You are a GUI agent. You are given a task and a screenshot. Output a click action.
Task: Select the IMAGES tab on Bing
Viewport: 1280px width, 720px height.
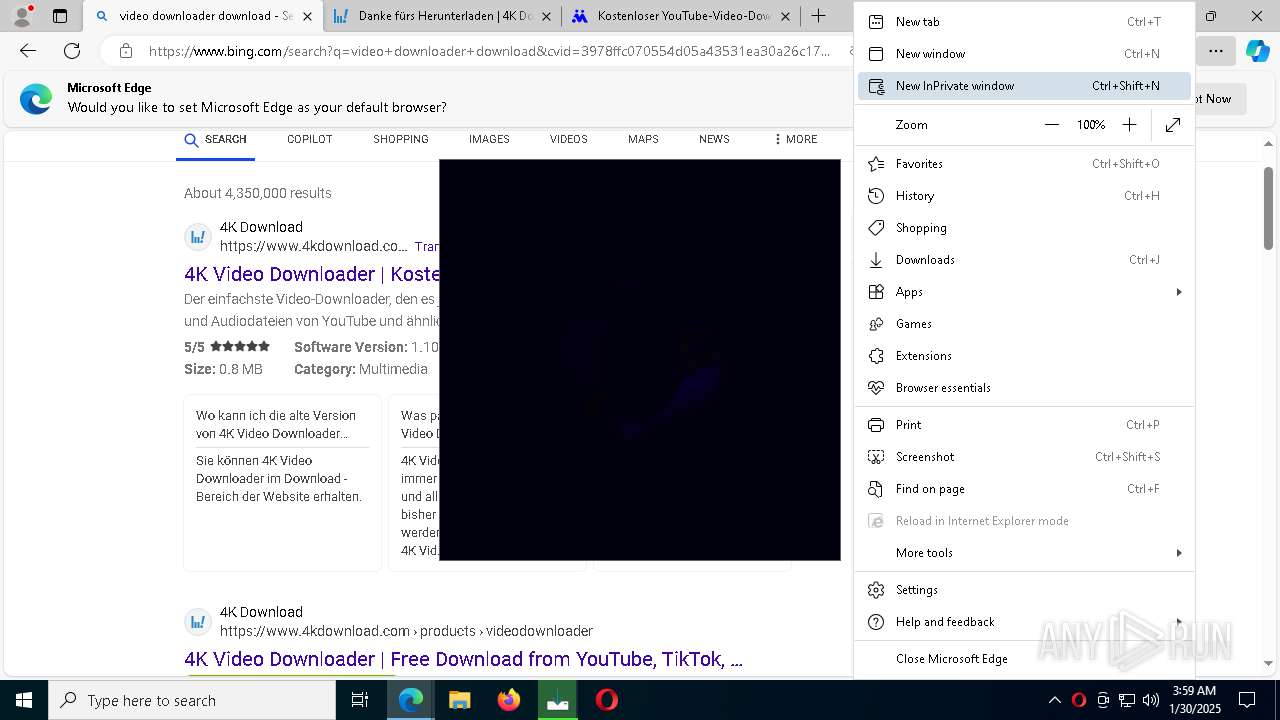pyautogui.click(x=489, y=139)
